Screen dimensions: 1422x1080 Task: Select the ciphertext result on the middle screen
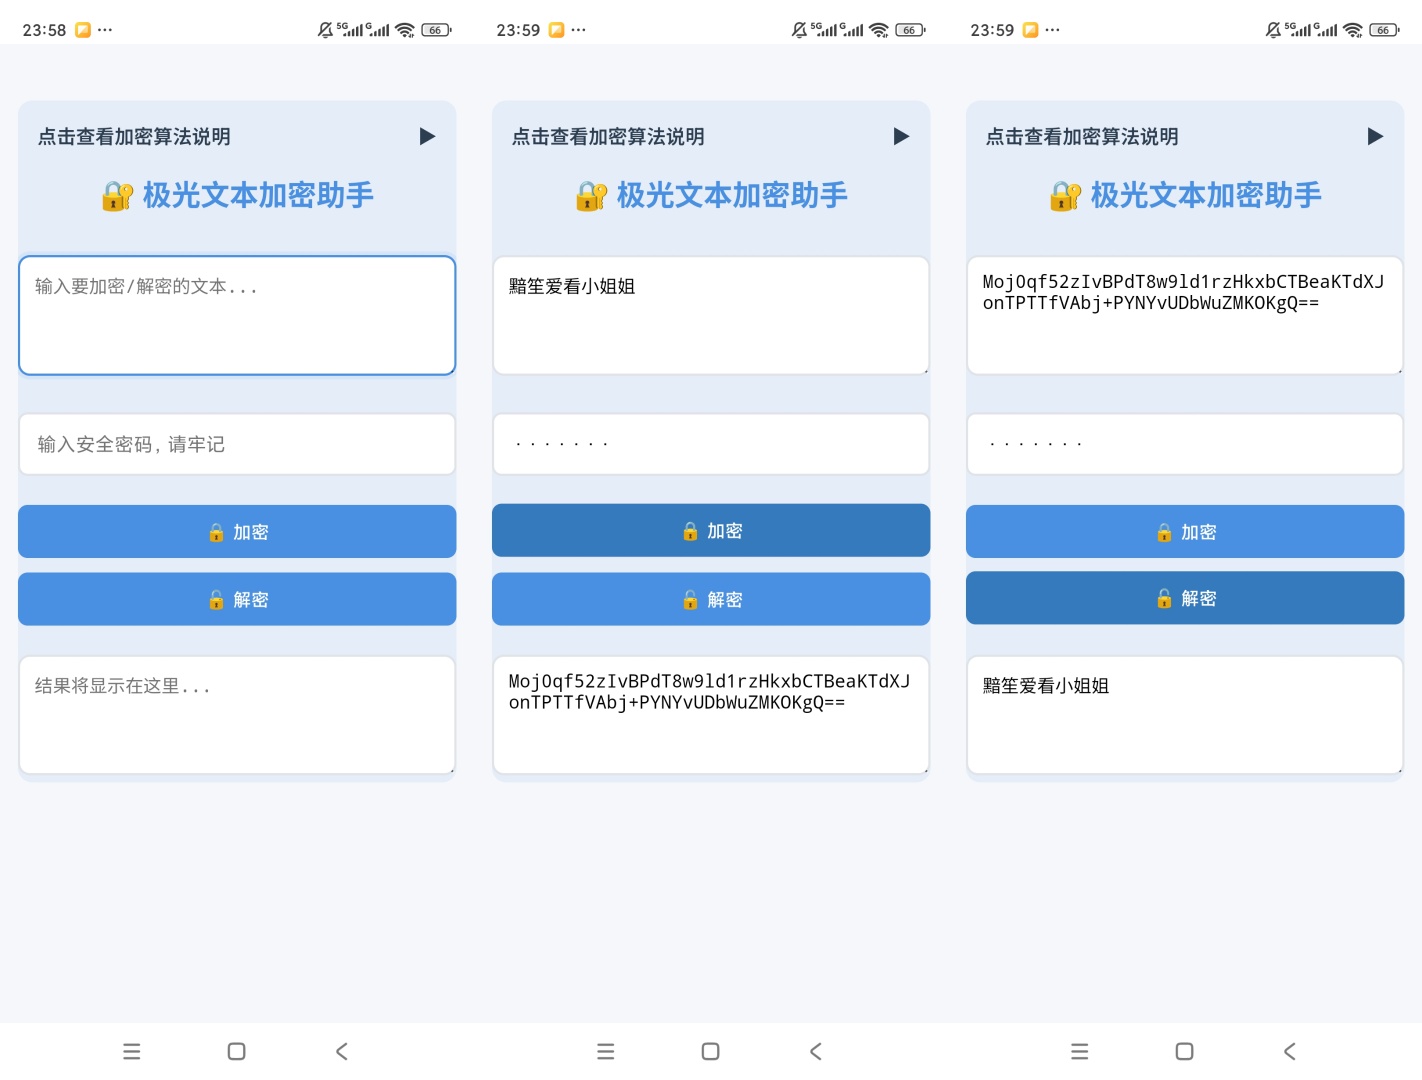[x=711, y=715]
